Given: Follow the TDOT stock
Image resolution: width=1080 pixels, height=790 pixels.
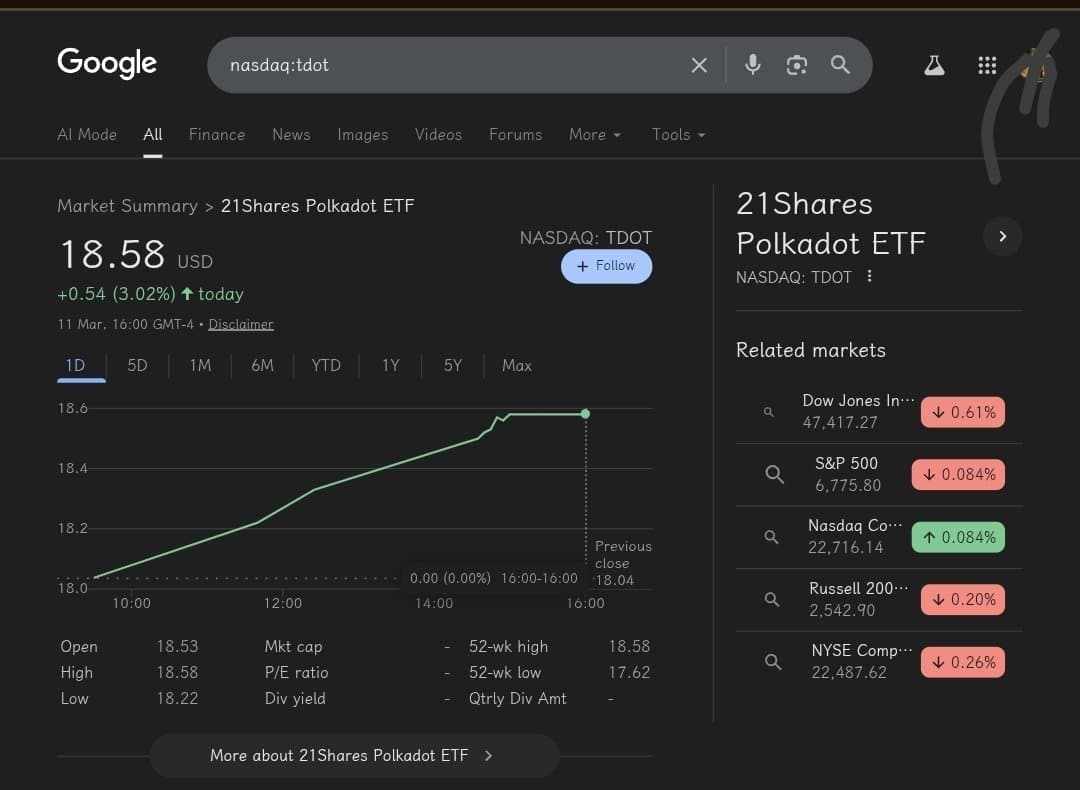Looking at the screenshot, I should point(606,266).
